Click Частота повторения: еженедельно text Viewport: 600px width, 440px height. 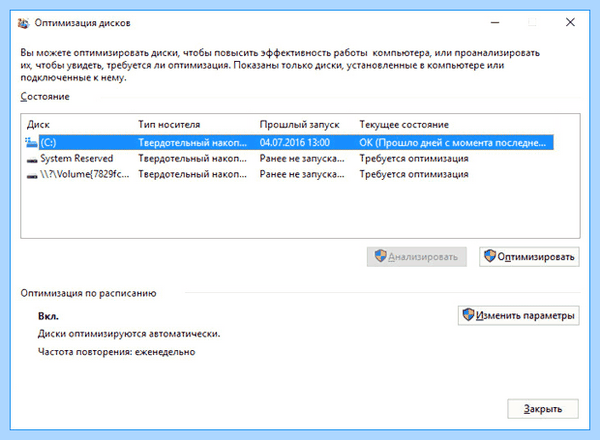(116, 352)
